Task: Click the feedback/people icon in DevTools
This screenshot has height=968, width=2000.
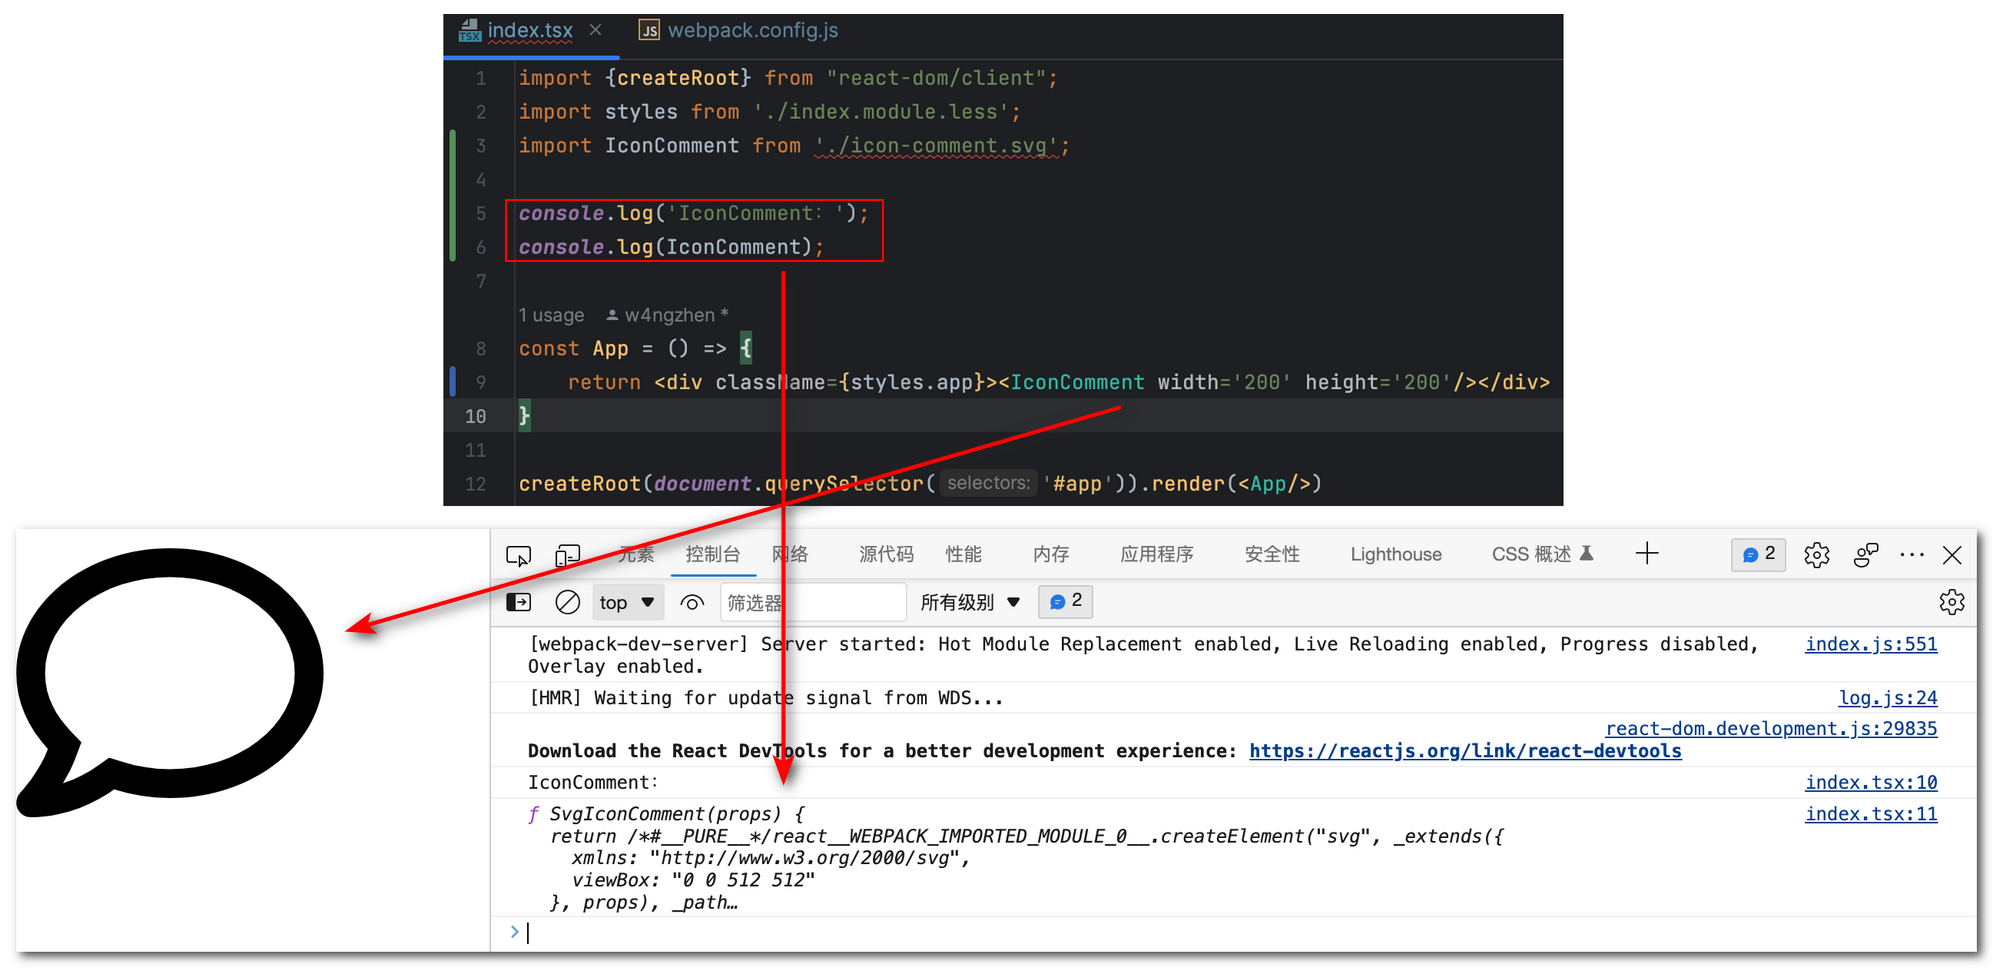Action: click(1866, 555)
